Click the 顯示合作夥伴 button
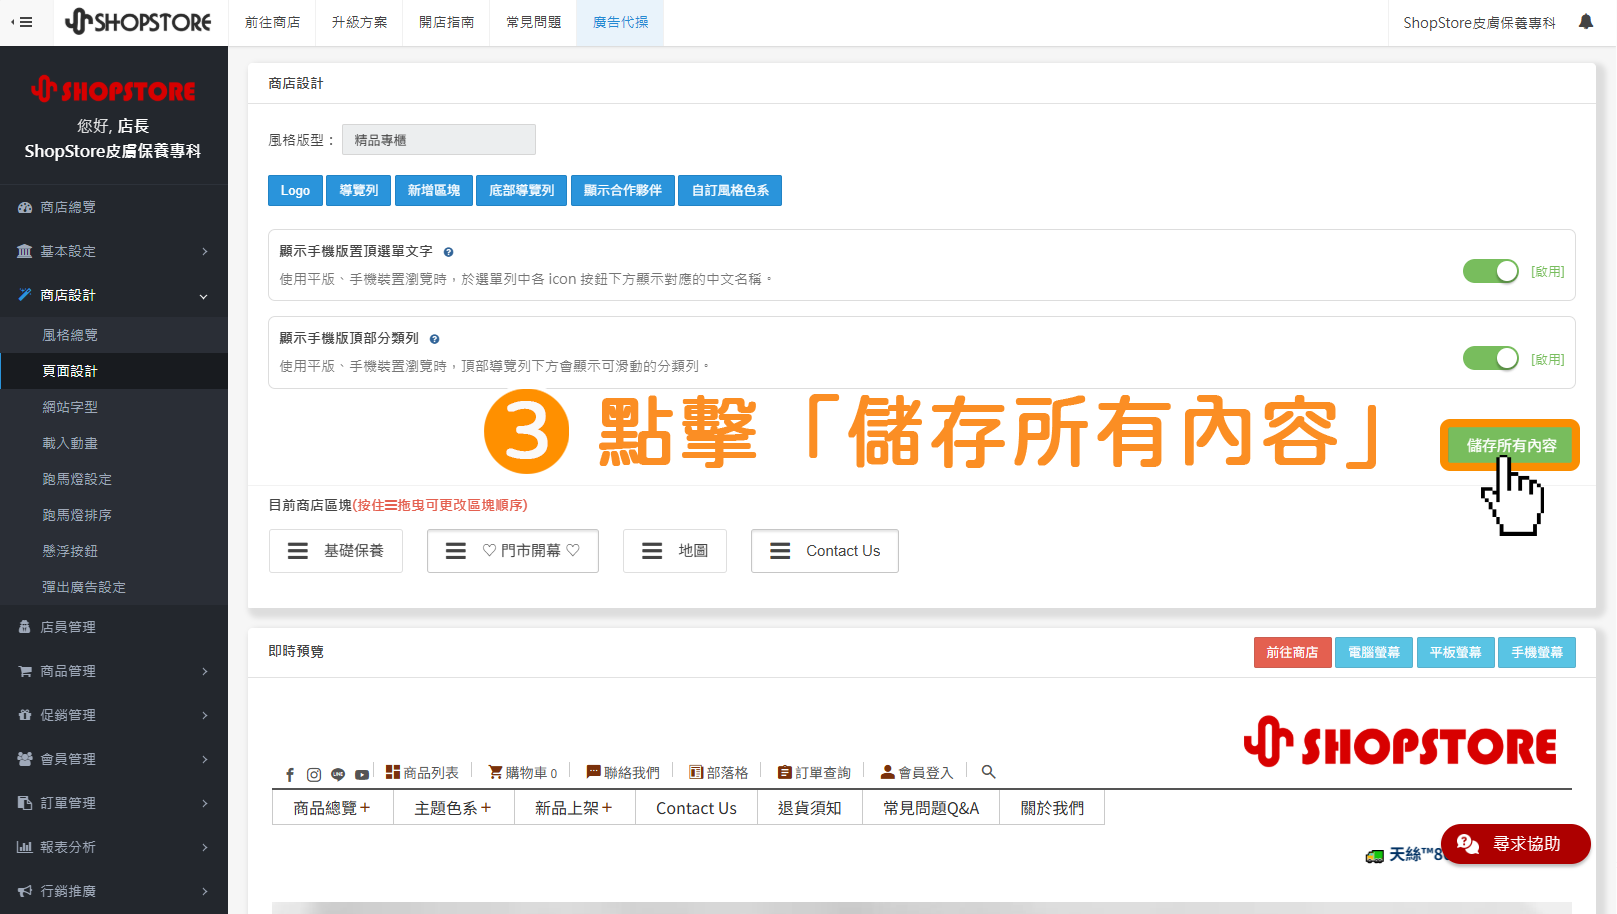Image resolution: width=1617 pixels, height=914 pixels. [x=623, y=190]
